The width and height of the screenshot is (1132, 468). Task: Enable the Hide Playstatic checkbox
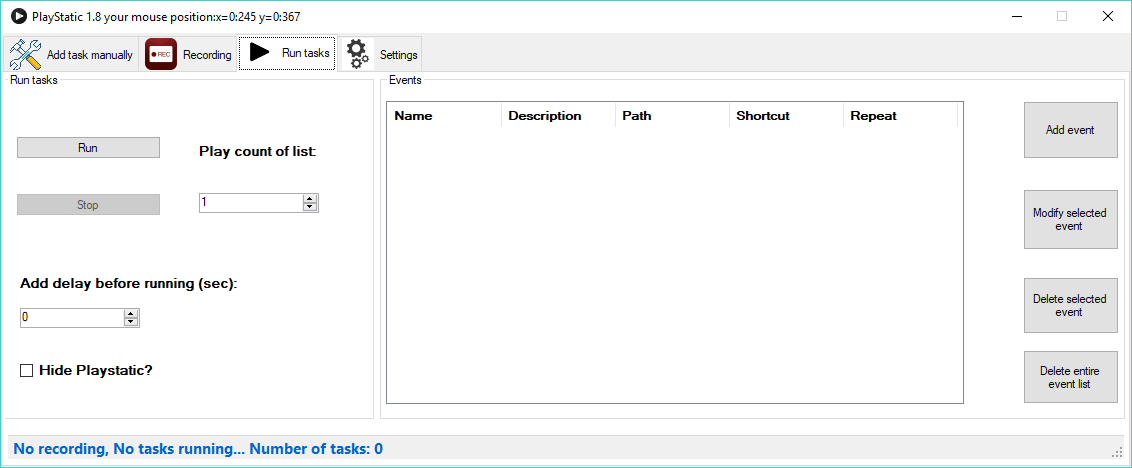27,370
